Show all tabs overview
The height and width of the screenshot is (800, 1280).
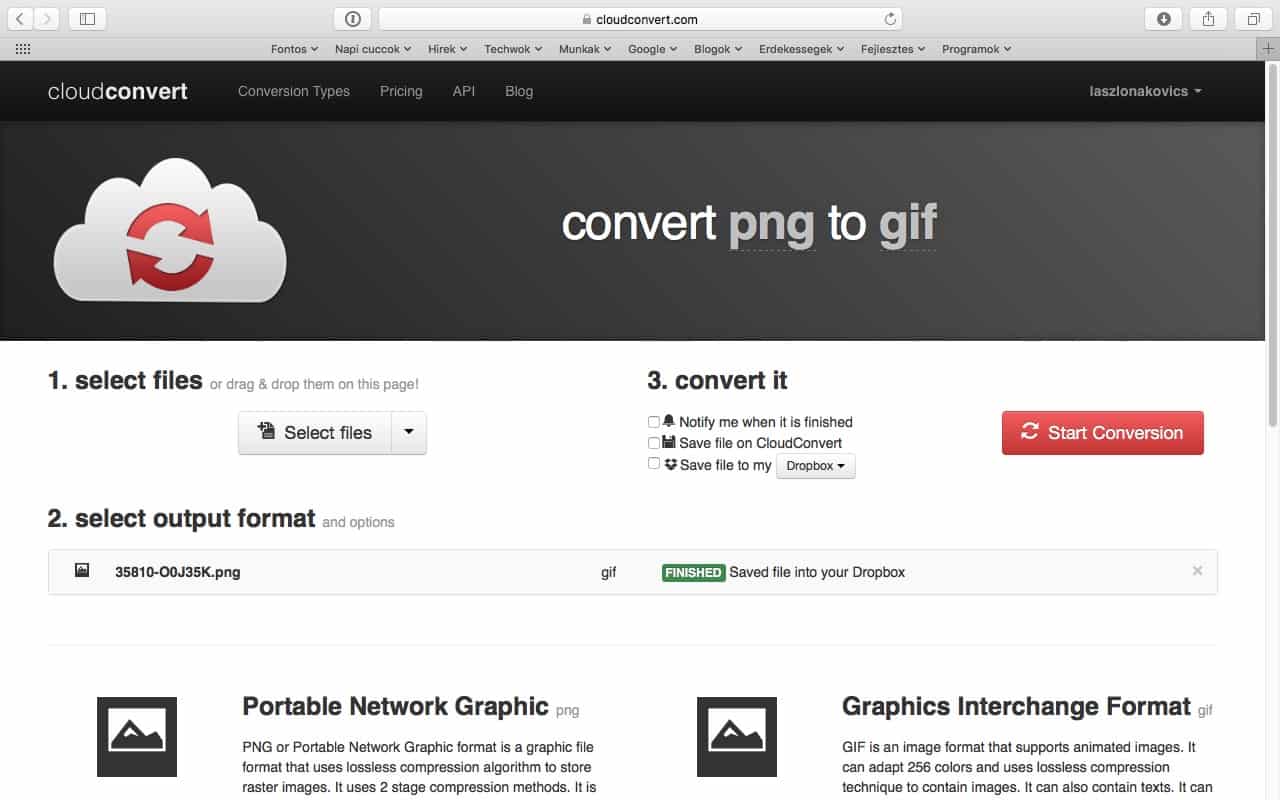(1253, 19)
